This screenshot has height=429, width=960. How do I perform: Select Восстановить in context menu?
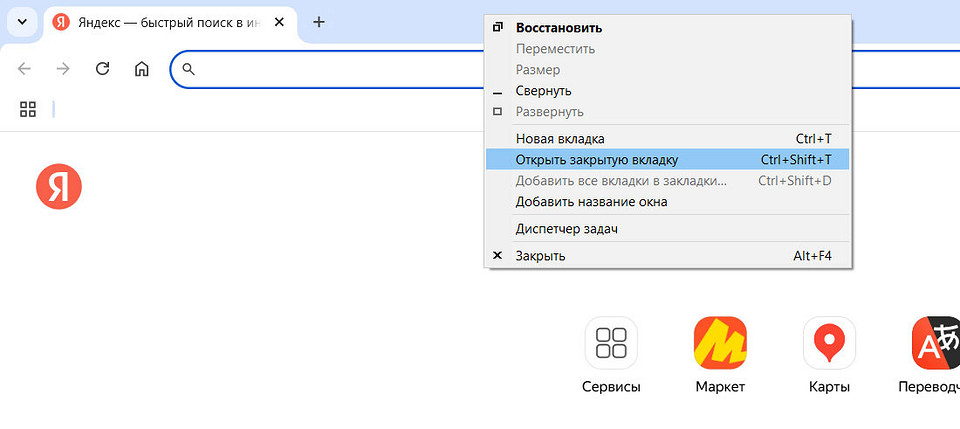(558, 28)
